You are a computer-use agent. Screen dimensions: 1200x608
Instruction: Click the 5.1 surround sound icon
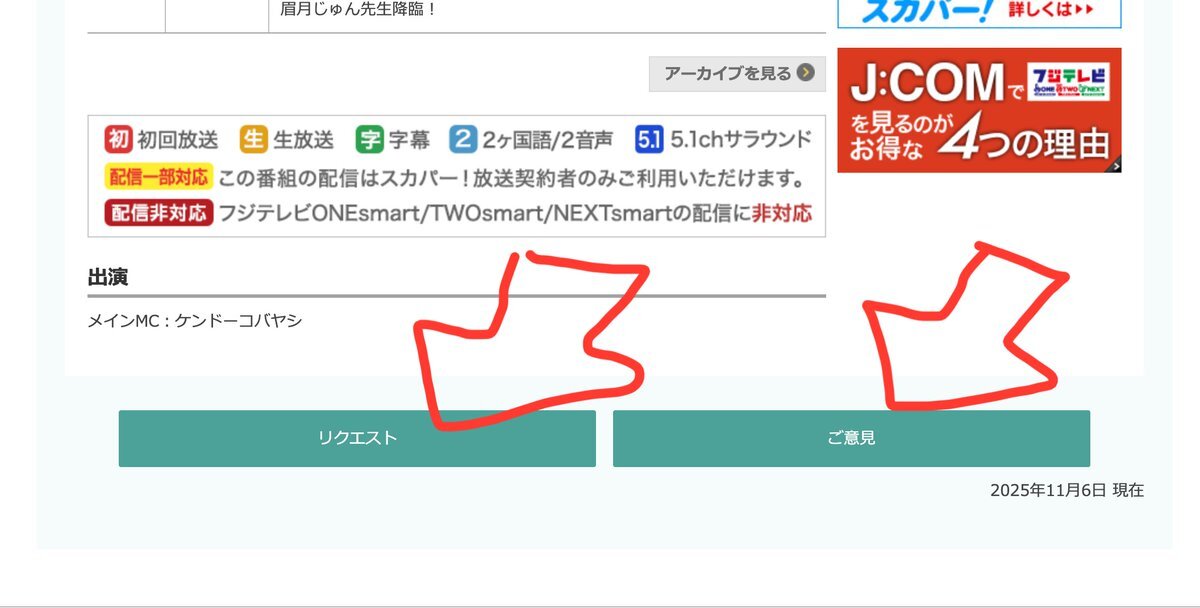tap(649, 139)
